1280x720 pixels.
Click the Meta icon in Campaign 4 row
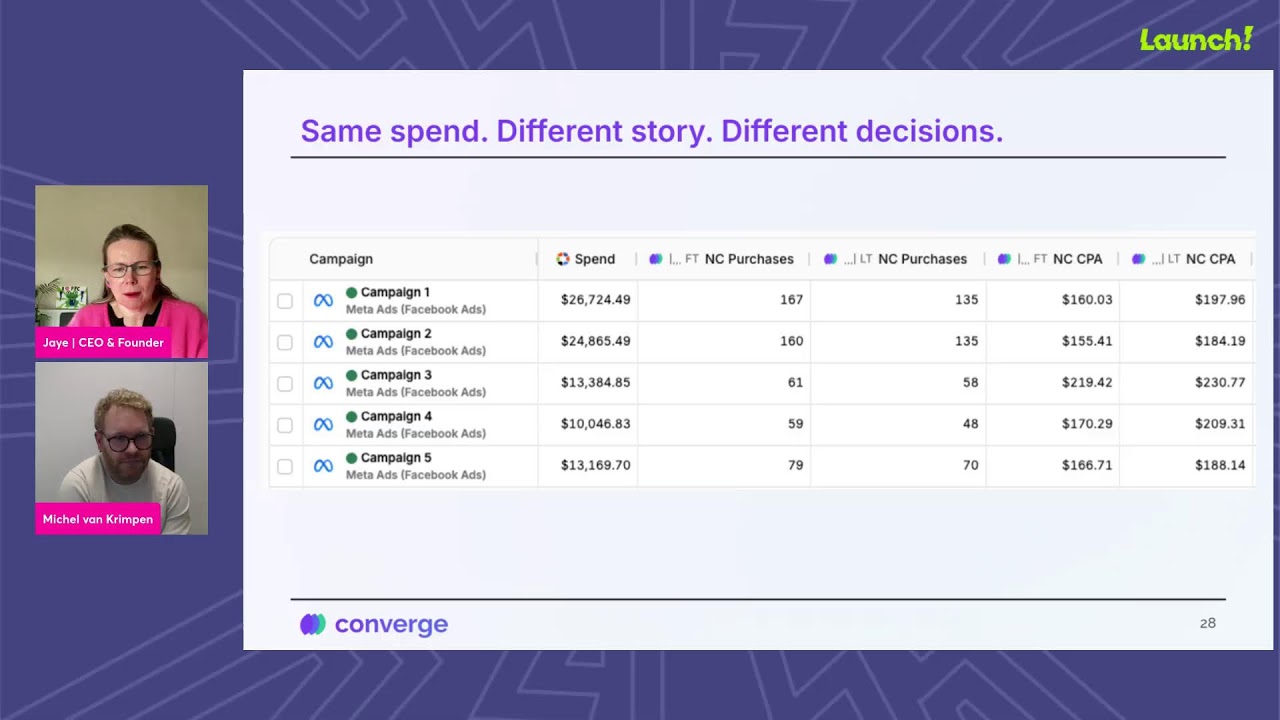click(x=323, y=424)
